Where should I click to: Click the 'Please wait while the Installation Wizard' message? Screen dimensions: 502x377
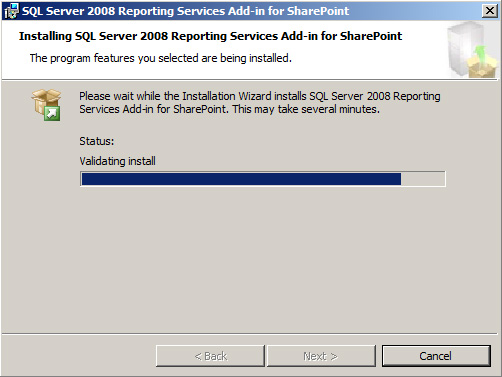click(x=260, y=103)
